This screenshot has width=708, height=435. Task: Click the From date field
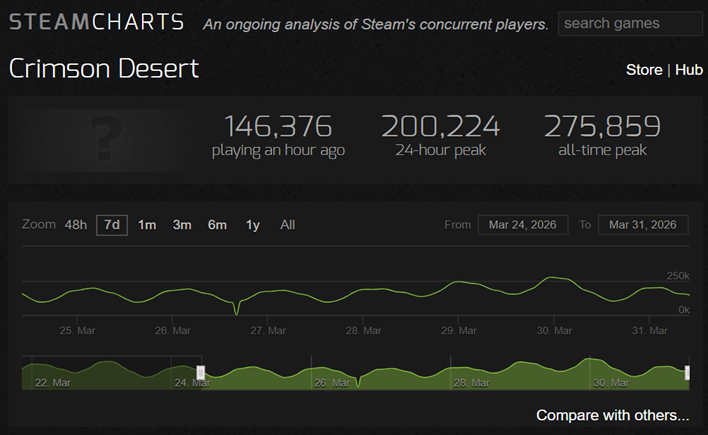pos(523,225)
